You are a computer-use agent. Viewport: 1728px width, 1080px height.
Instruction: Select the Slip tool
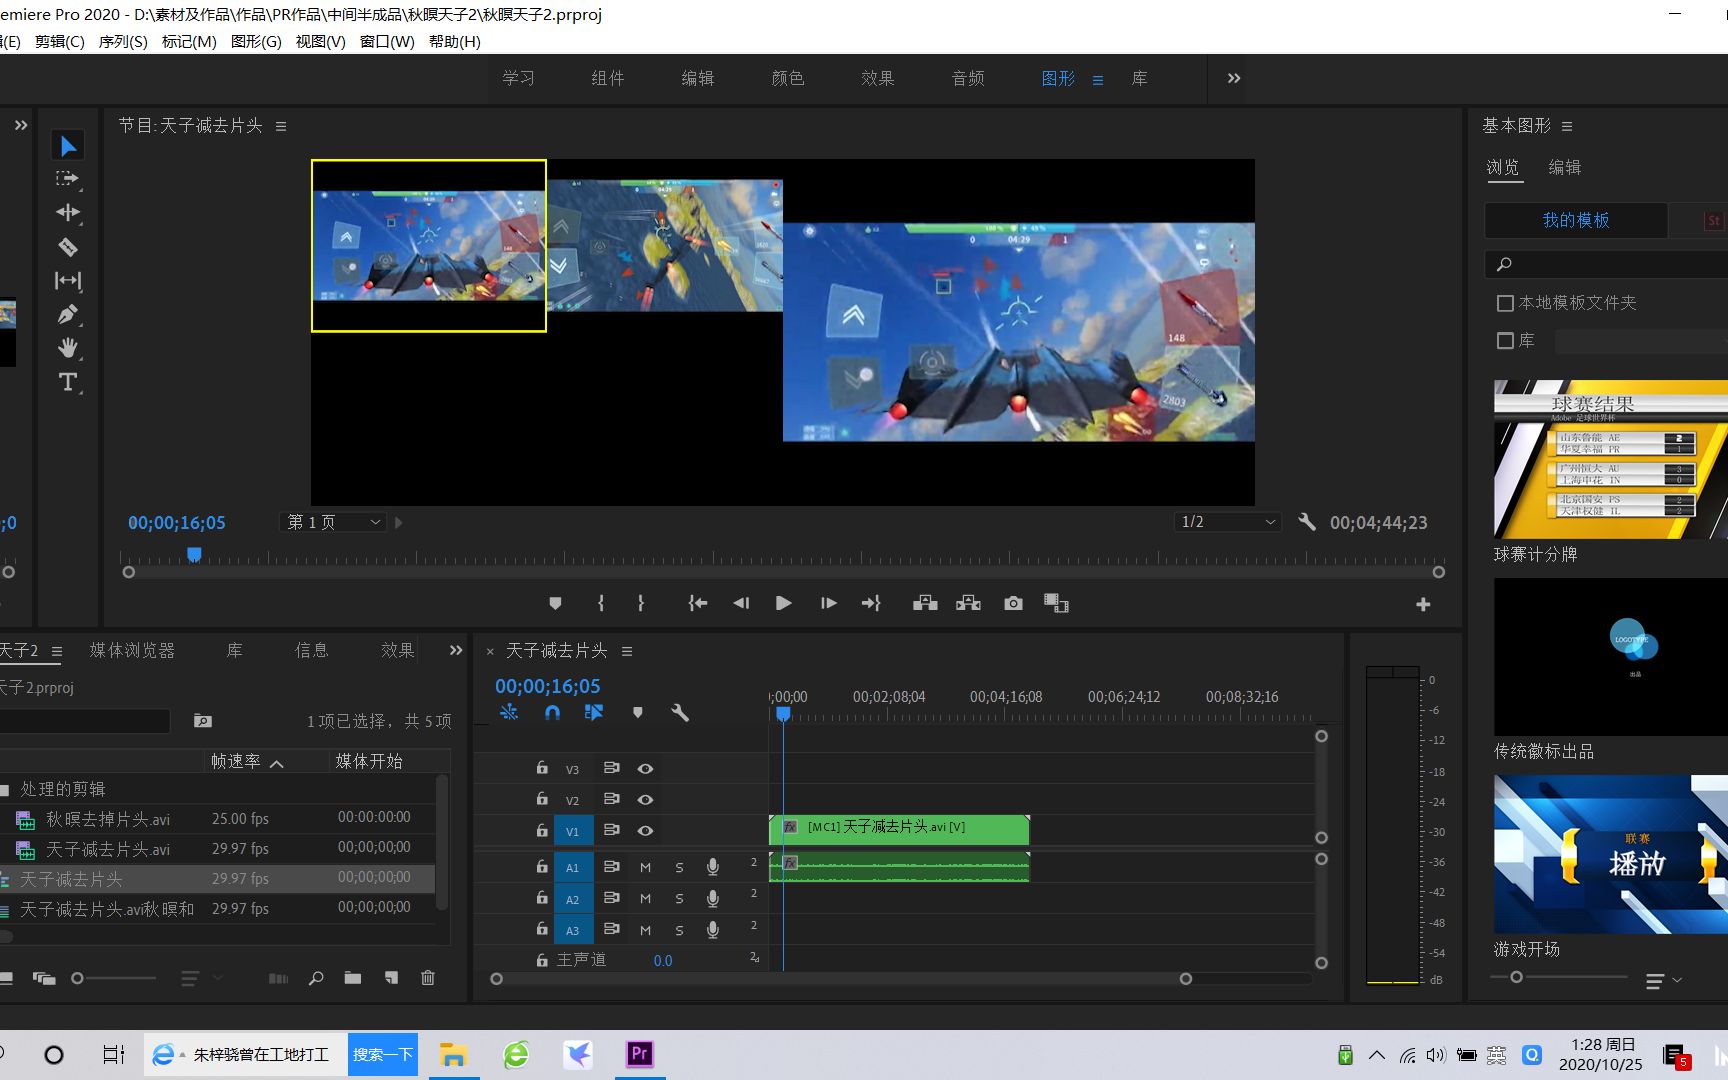coord(67,280)
